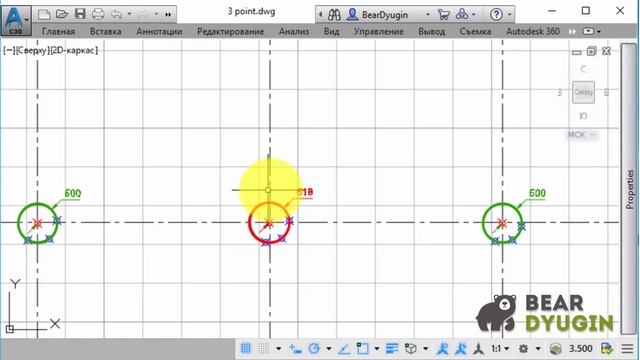
Task: Open the Help dropdown arrow
Action: coord(509,15)
